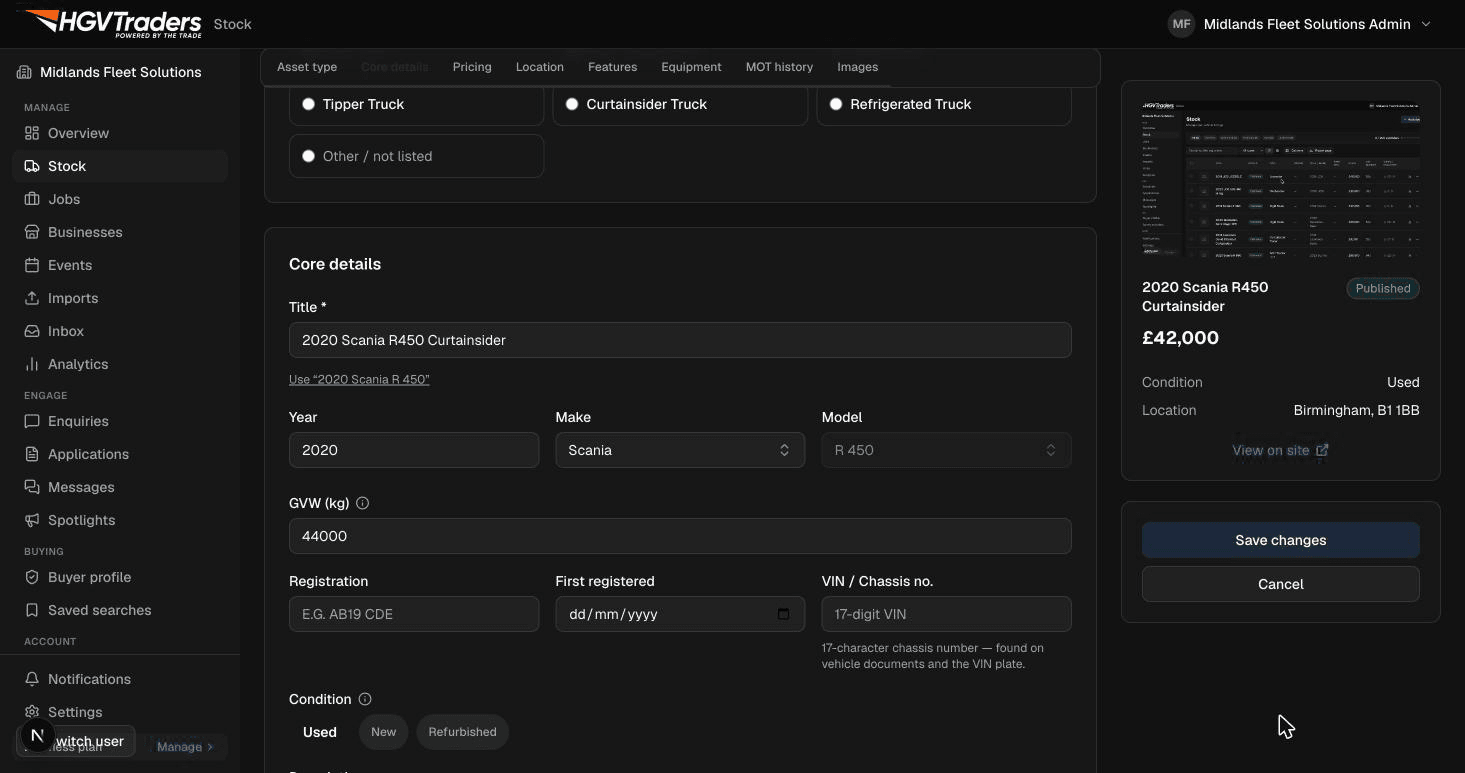
Task: Click the external link icon beside View on site
Action: [1322, 450]
